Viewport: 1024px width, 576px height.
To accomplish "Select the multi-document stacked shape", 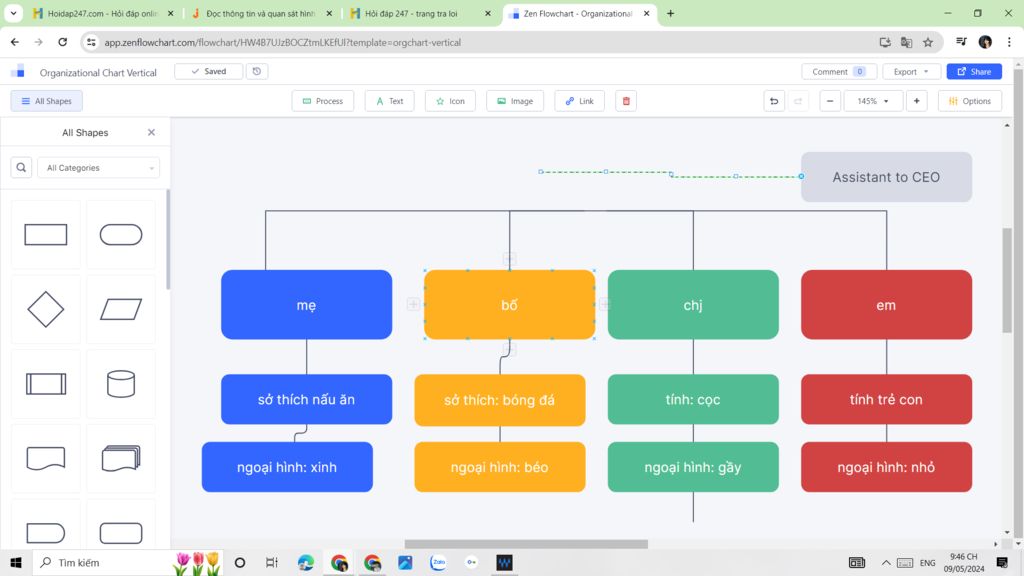I will pos(121,459).
